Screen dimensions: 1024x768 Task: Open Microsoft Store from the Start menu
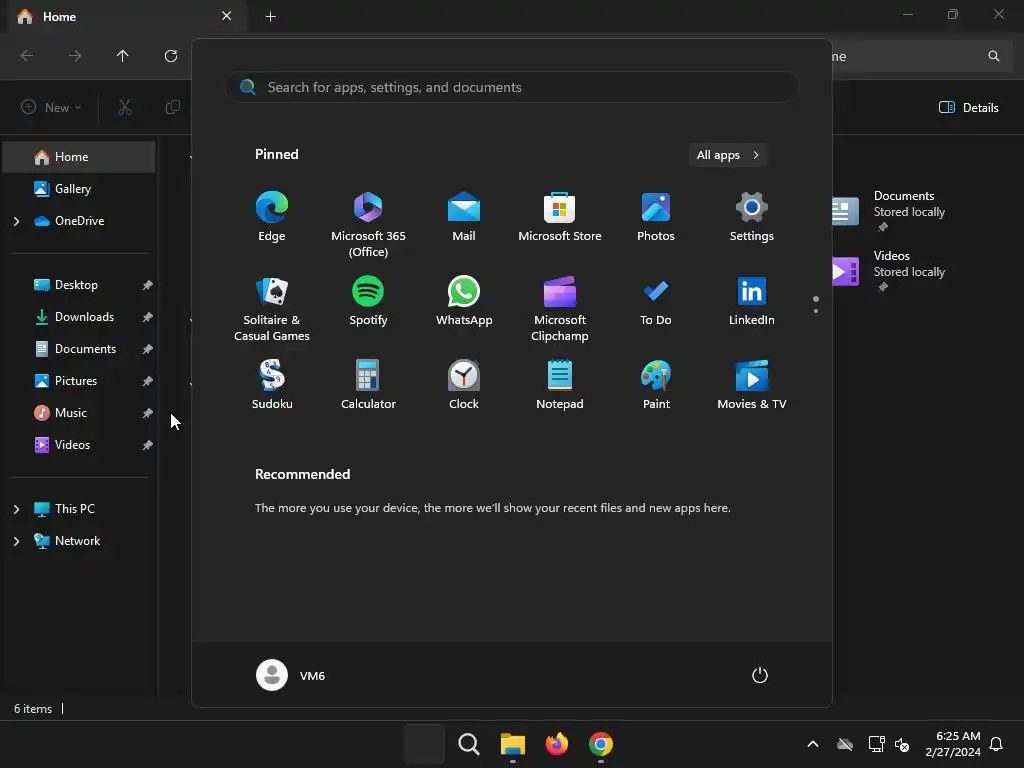pos(560,217)
